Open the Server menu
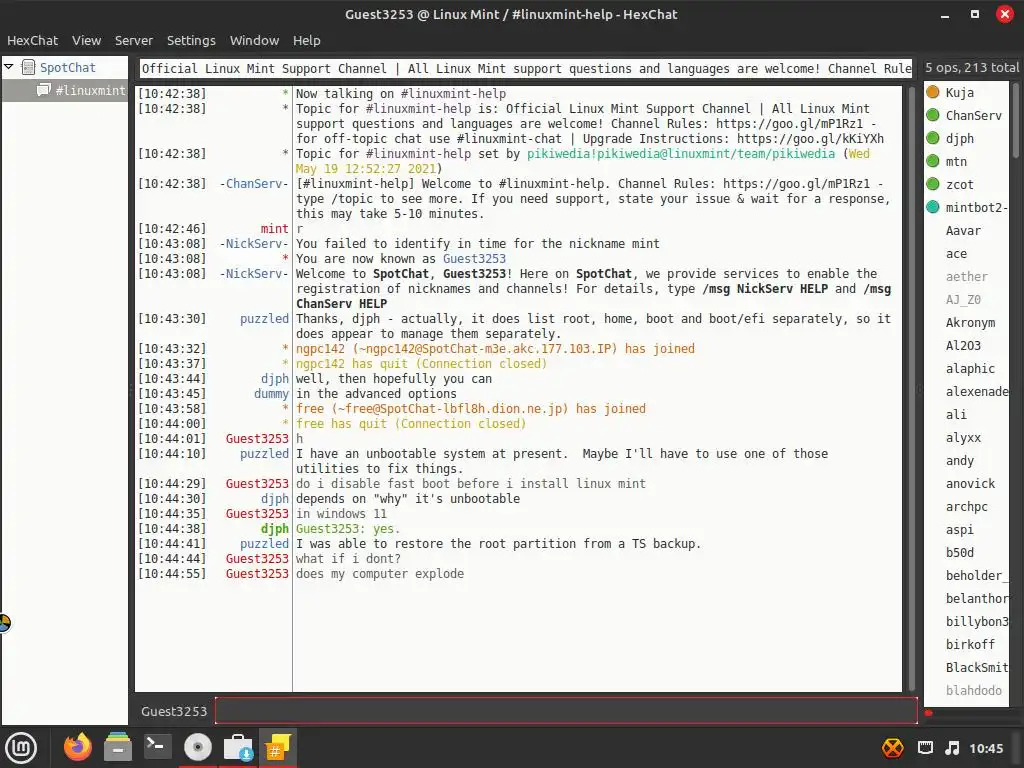1024x768 pixels. 133,40
